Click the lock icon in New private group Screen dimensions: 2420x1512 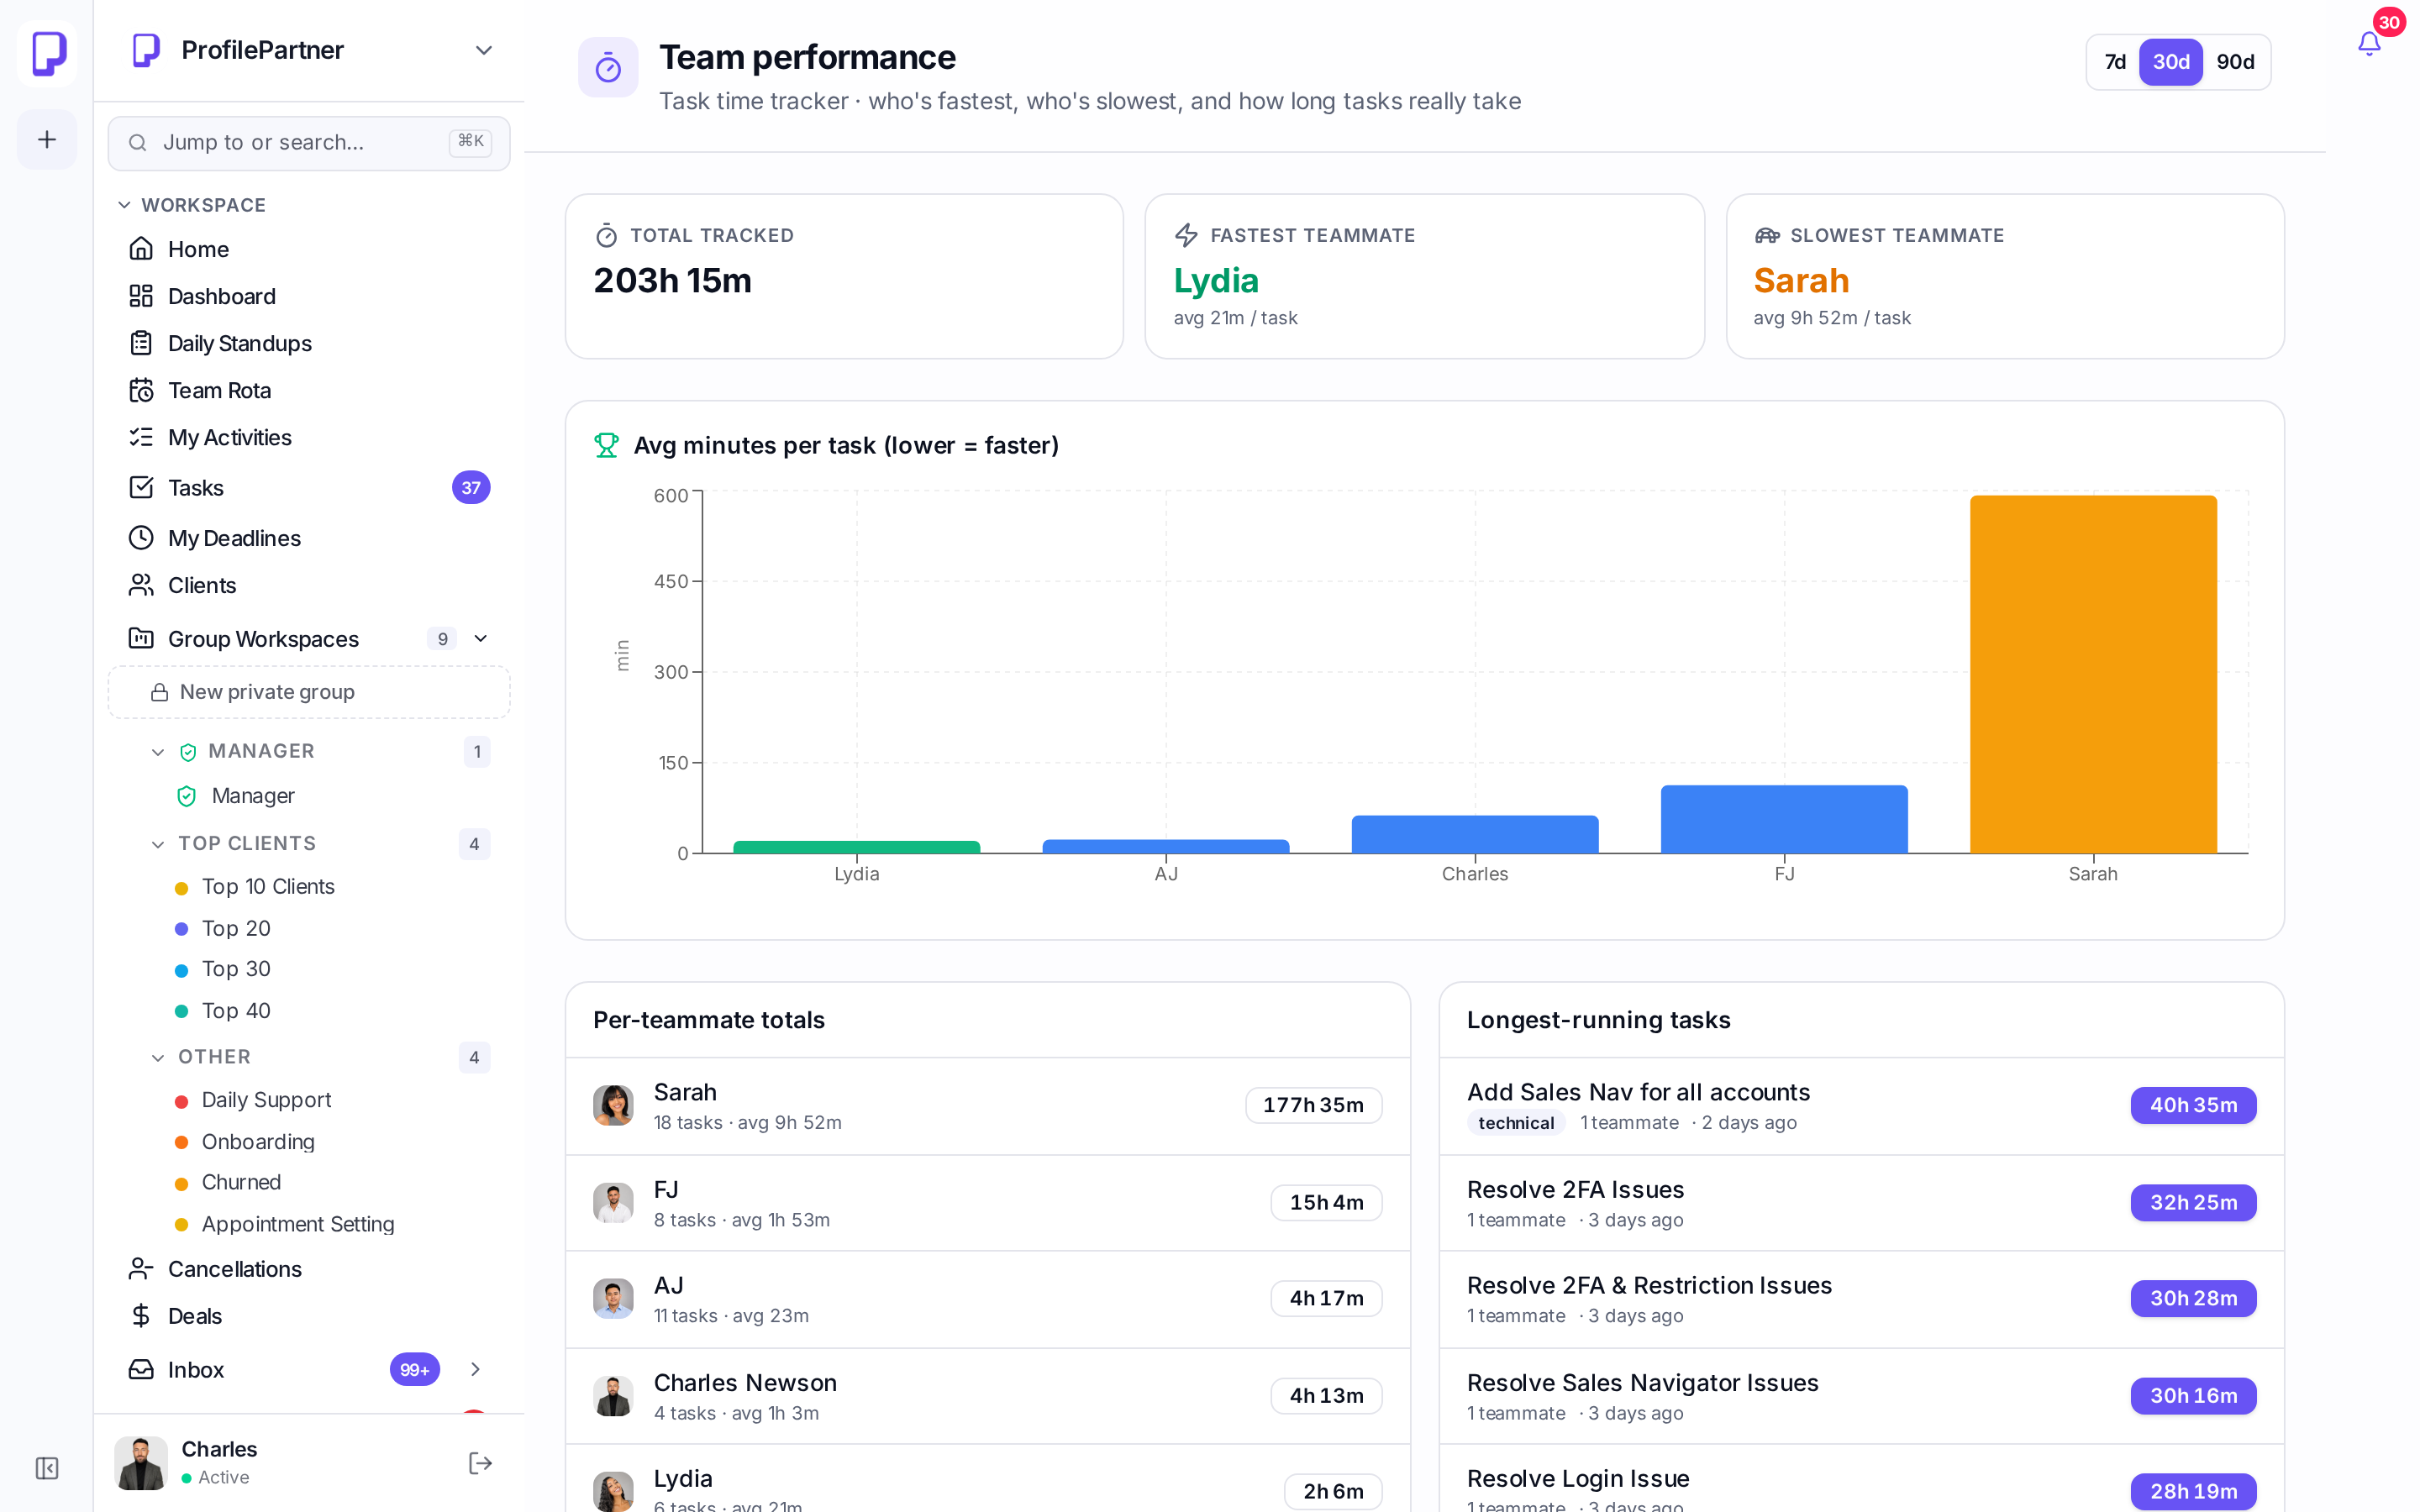tap(159, 692)
